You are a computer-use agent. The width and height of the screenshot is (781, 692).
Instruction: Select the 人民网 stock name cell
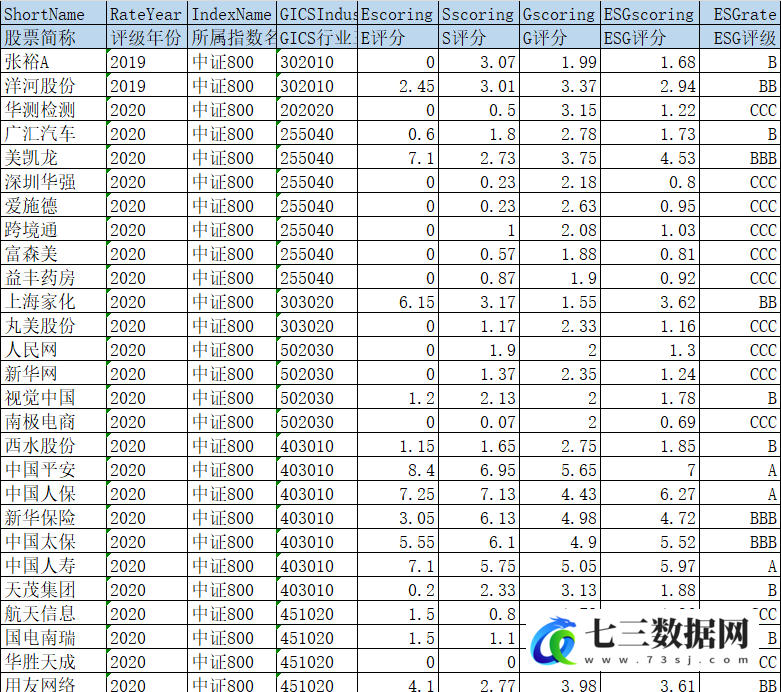(x=53, y=349)
